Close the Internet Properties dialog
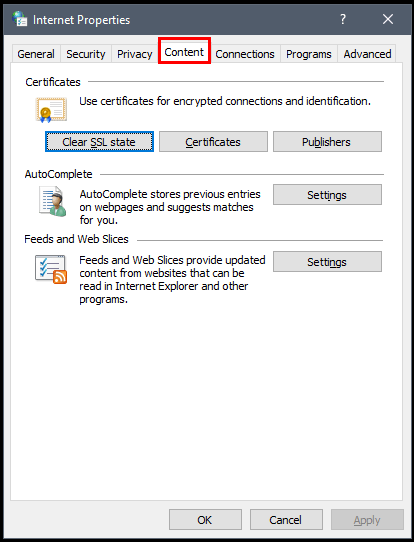Viewport: 414px width, 542px height. [x=388, y=19]
